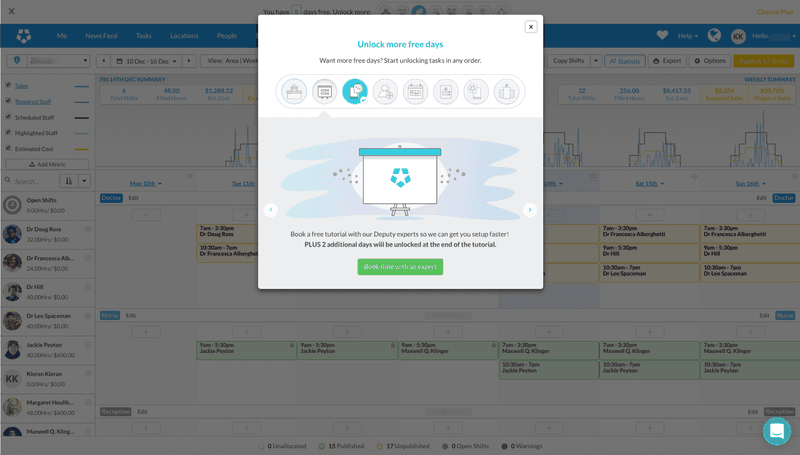
Task: Open the Intercom chat bubble
Action: pos(777,431)
